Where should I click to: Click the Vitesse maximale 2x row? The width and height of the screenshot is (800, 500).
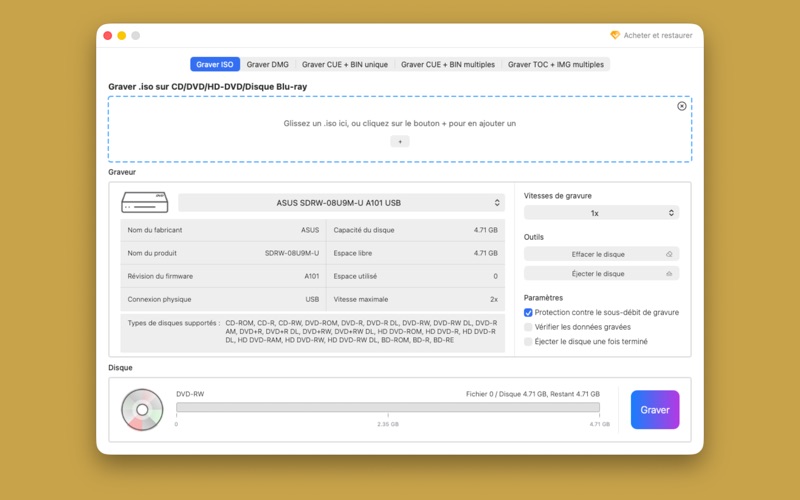(x=416, y=299)
